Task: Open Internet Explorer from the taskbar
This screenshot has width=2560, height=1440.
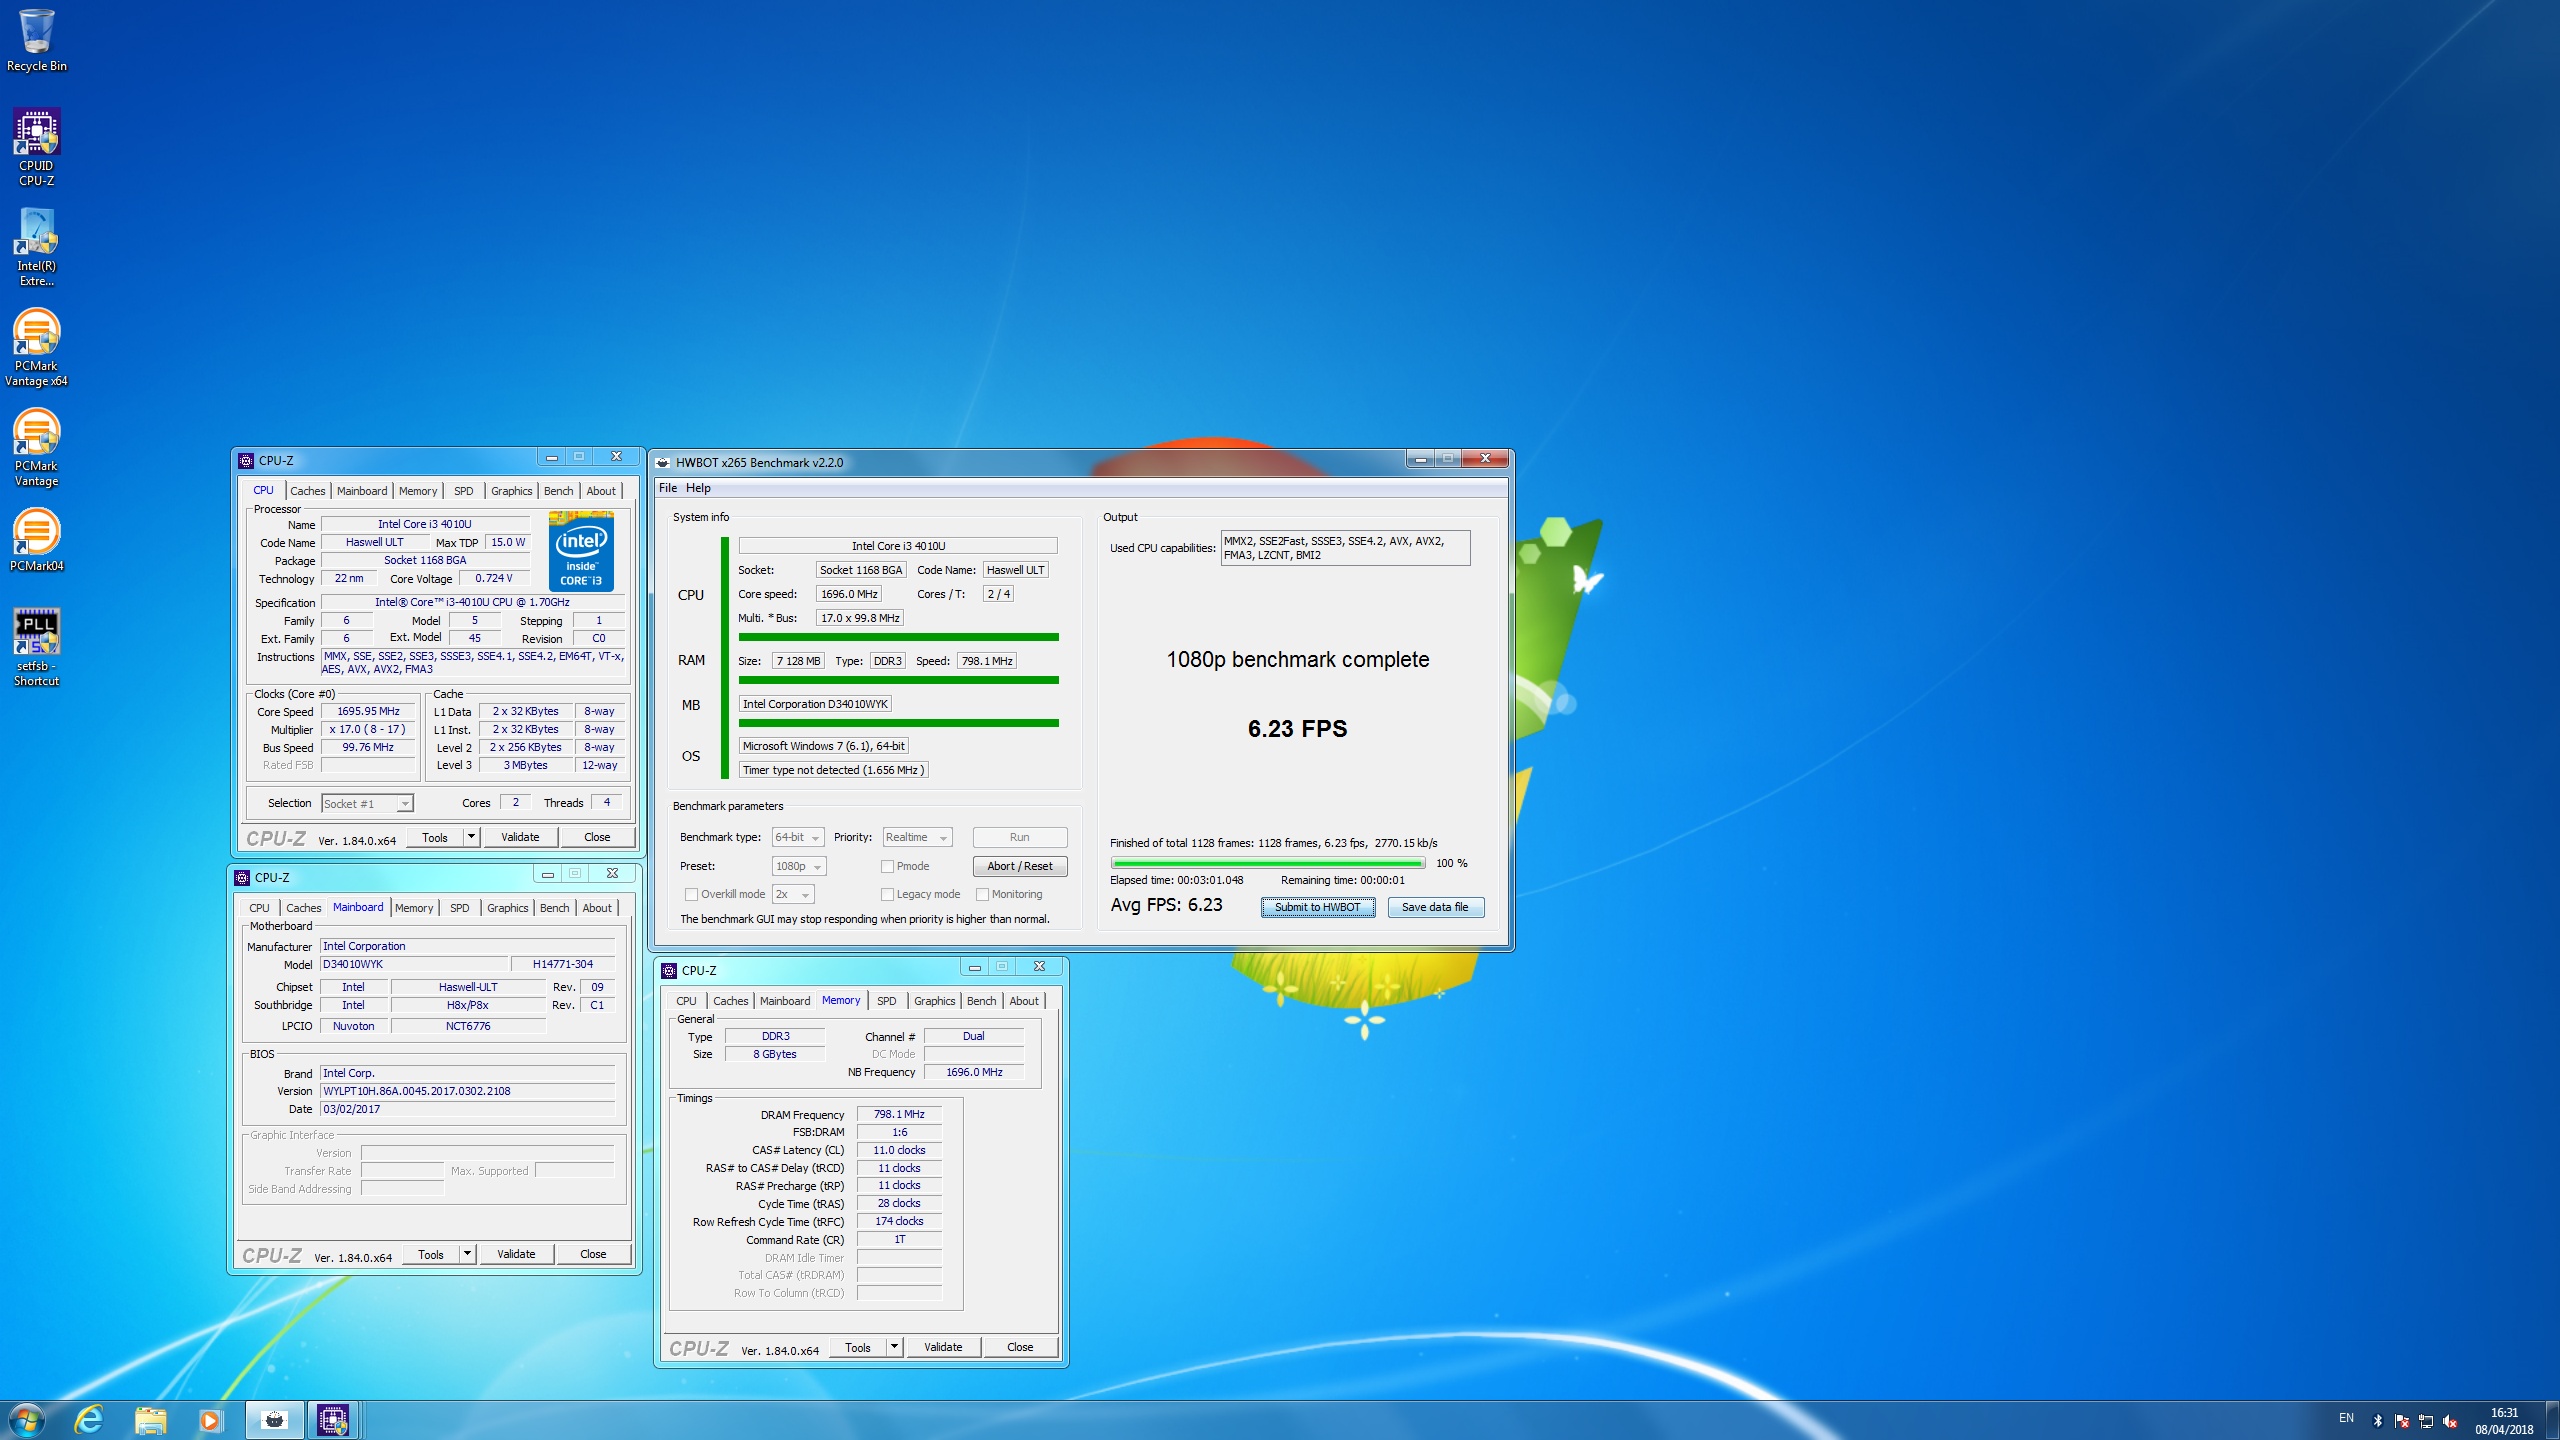Action: [89, 1419]
